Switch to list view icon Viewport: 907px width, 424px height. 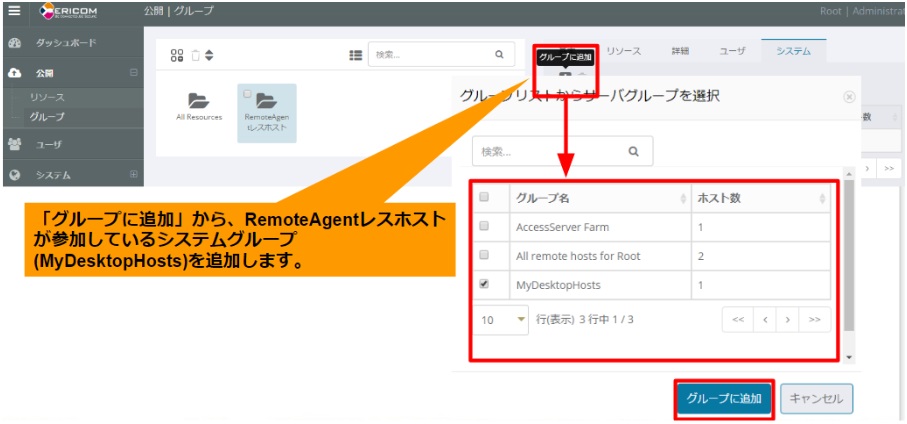pyautogui.click(x=355, y=55)
